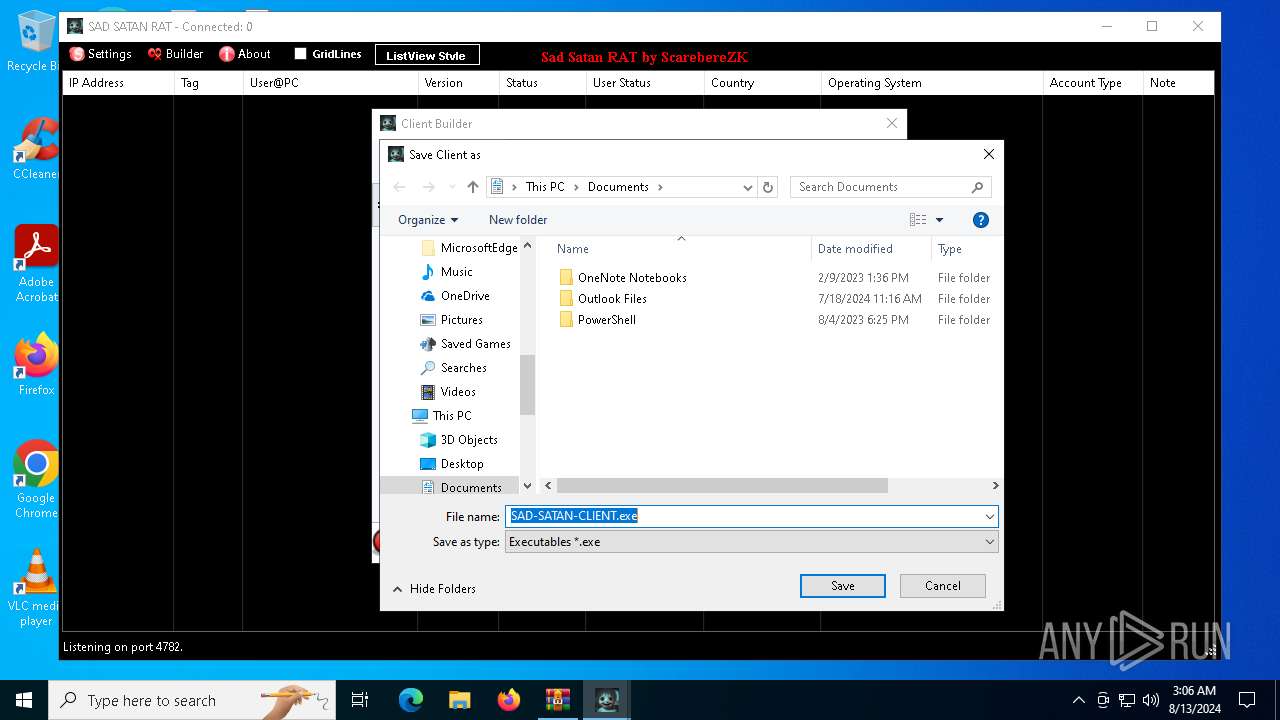Image resolution: width=1280 pixels, height=720 pixels.
Task: Open WinRAR from the taskbar
Action: [557, 700]
